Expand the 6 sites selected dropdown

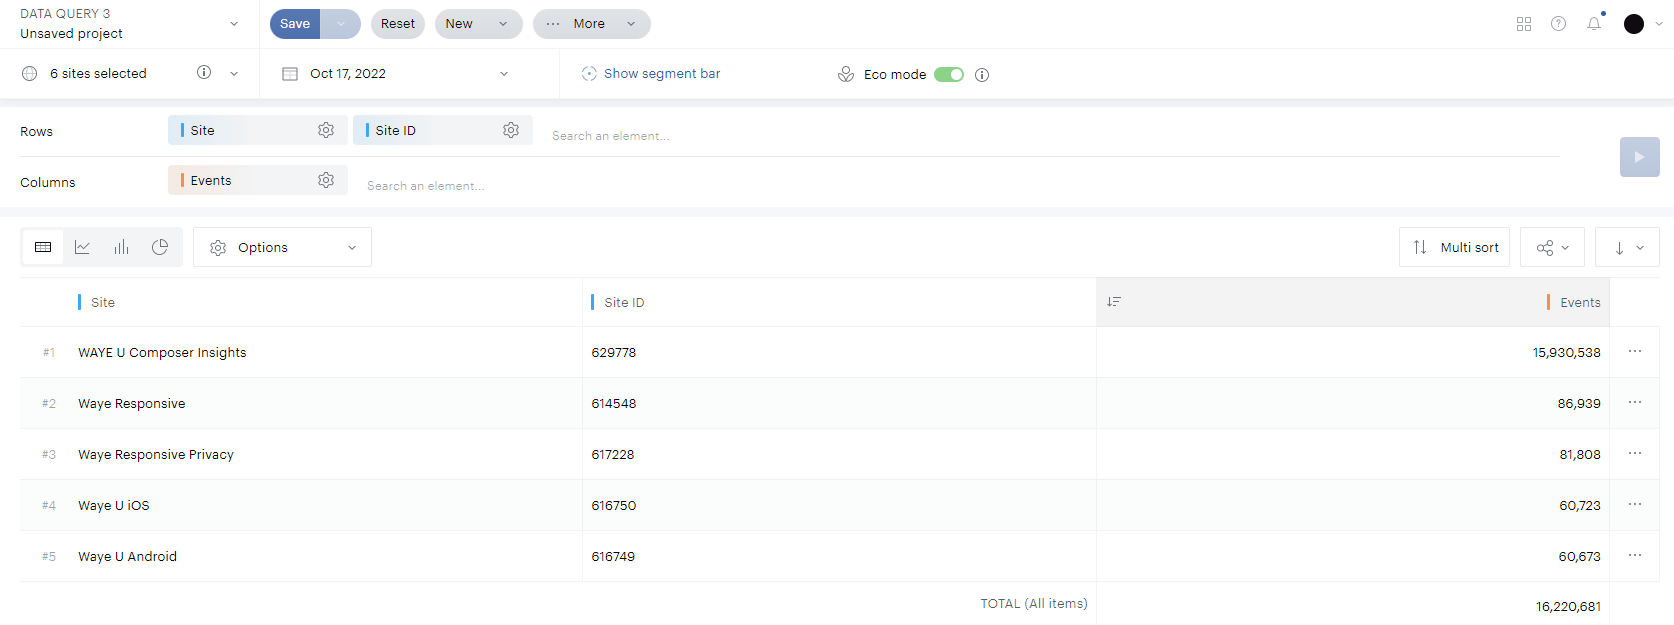233,74
